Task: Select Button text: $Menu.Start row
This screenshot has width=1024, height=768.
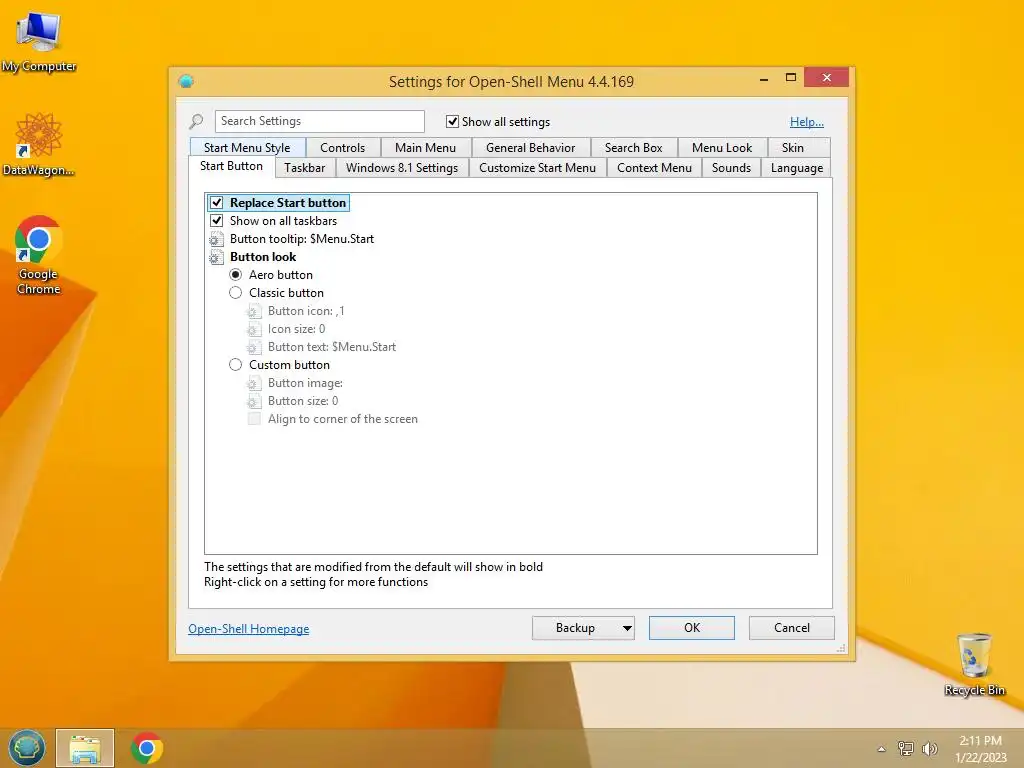Action: click(x=332, y=347)
